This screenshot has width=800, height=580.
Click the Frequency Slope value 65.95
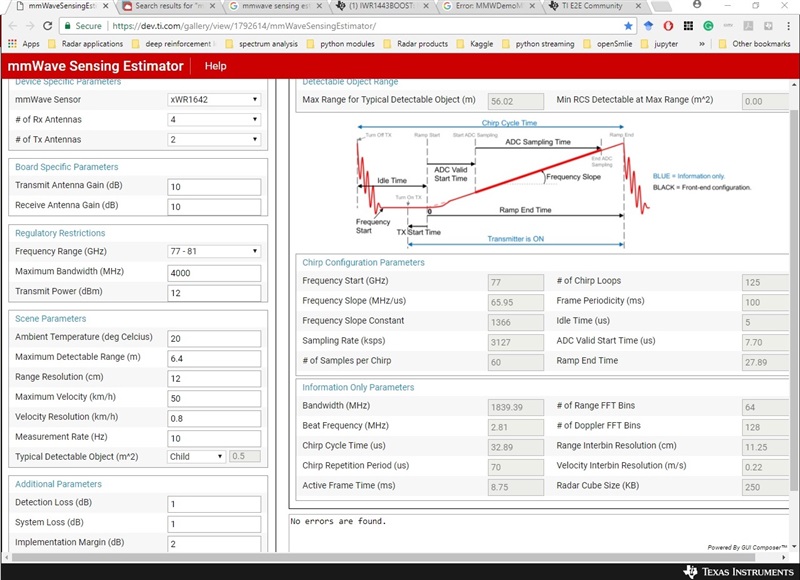(x=516, y=302)
